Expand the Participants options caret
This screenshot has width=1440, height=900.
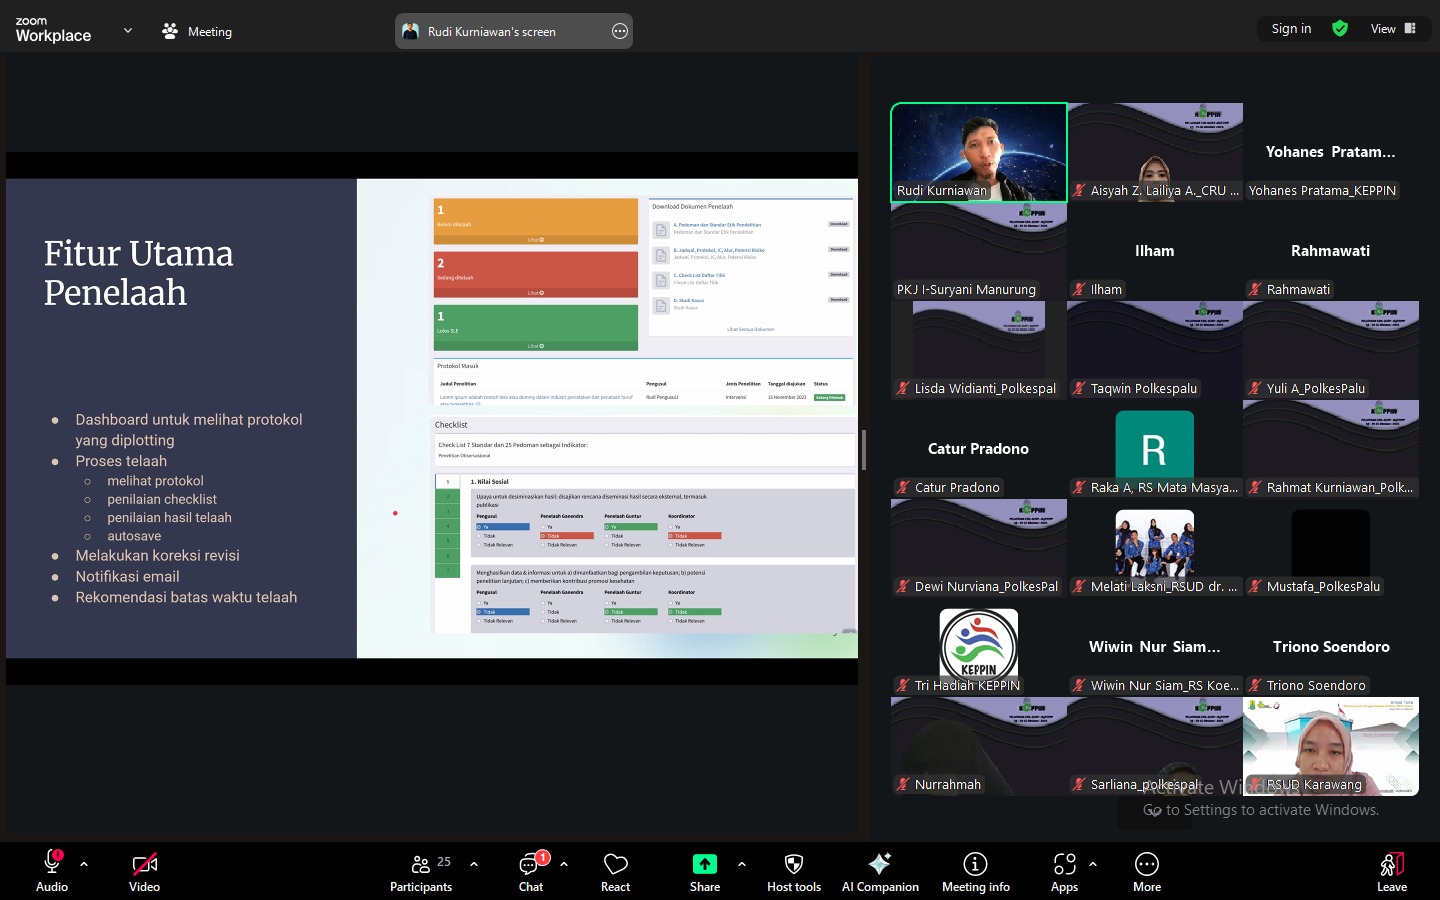pyautogui.click(x=474, y=864)
